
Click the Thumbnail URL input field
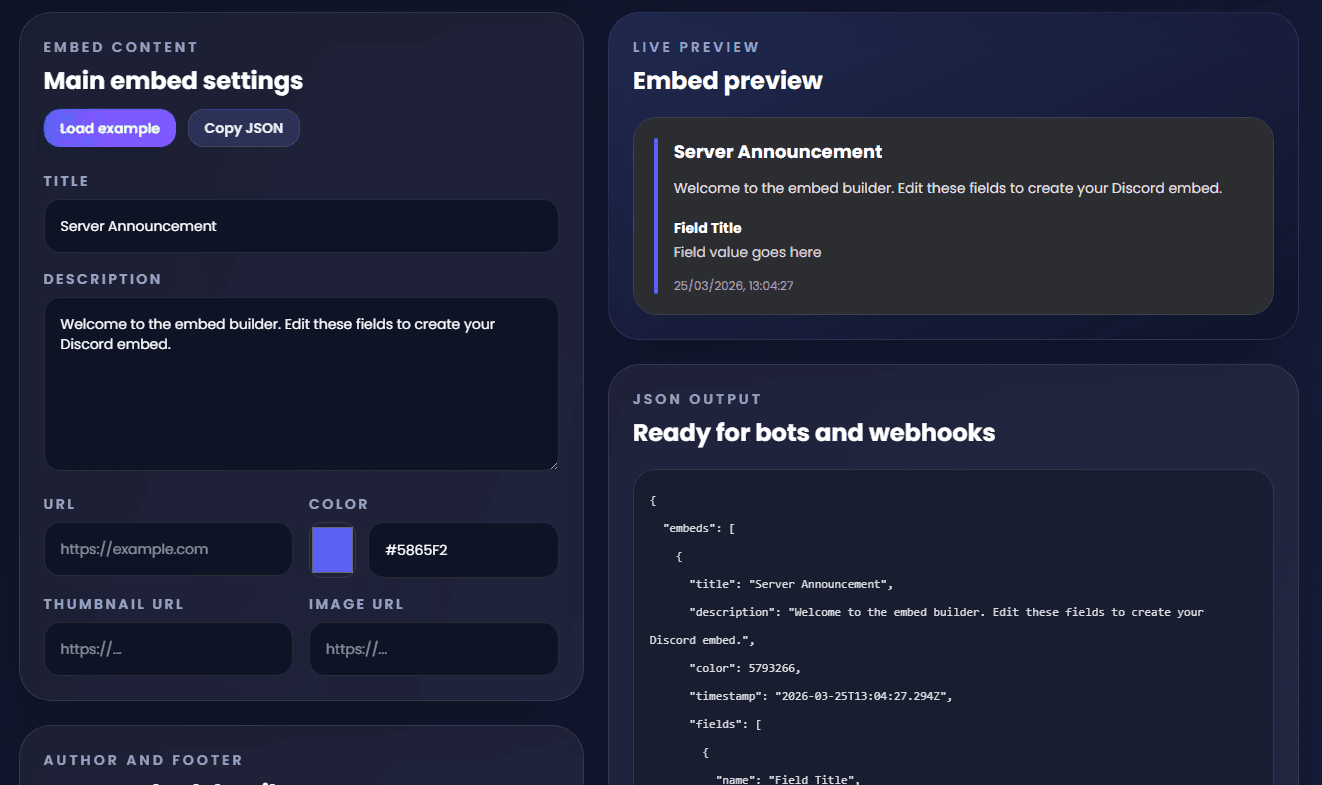pyautogui.click(x=167, y=648)
